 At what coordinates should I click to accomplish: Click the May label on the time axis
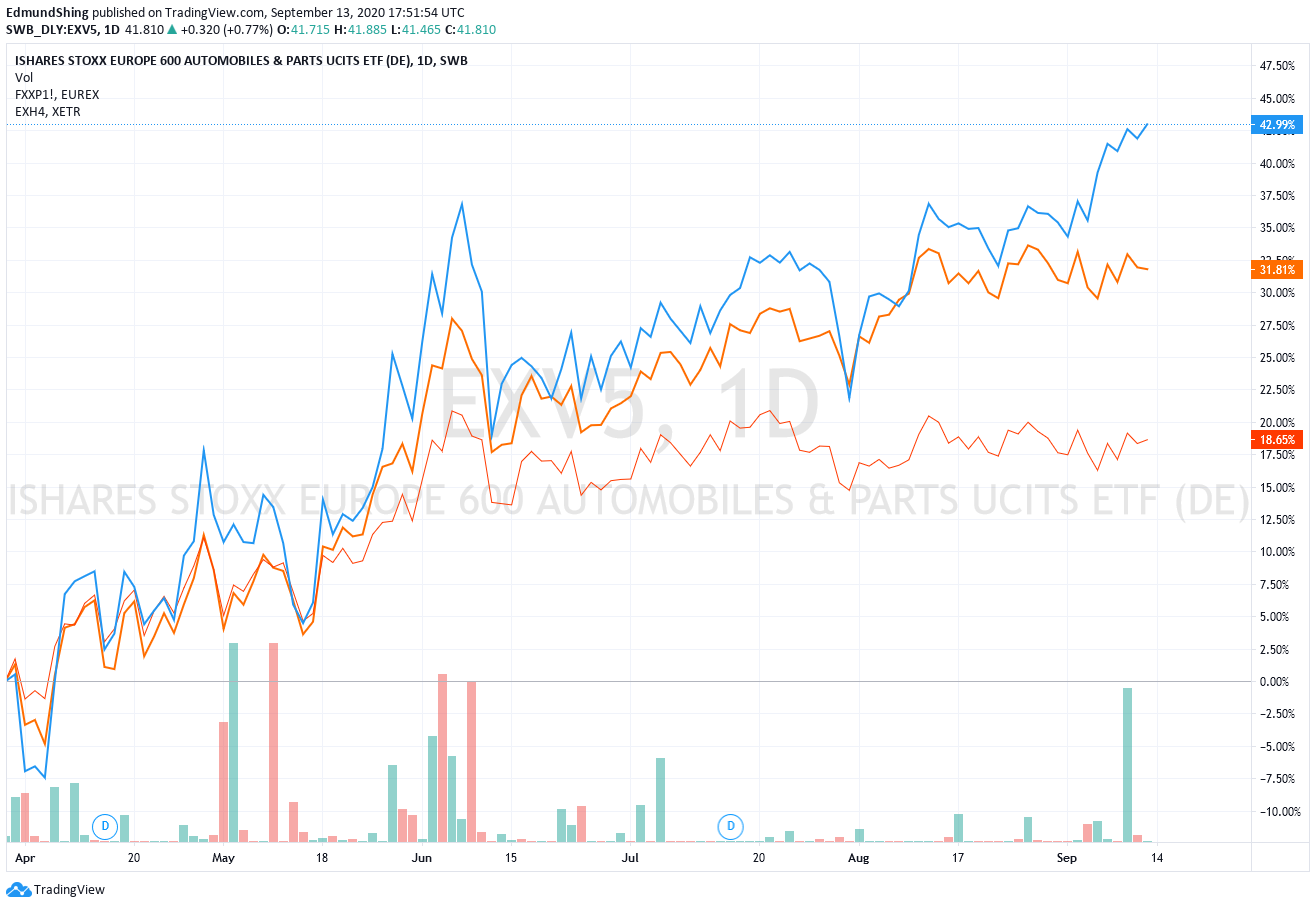pyautogui.click(x=223, y=858)
